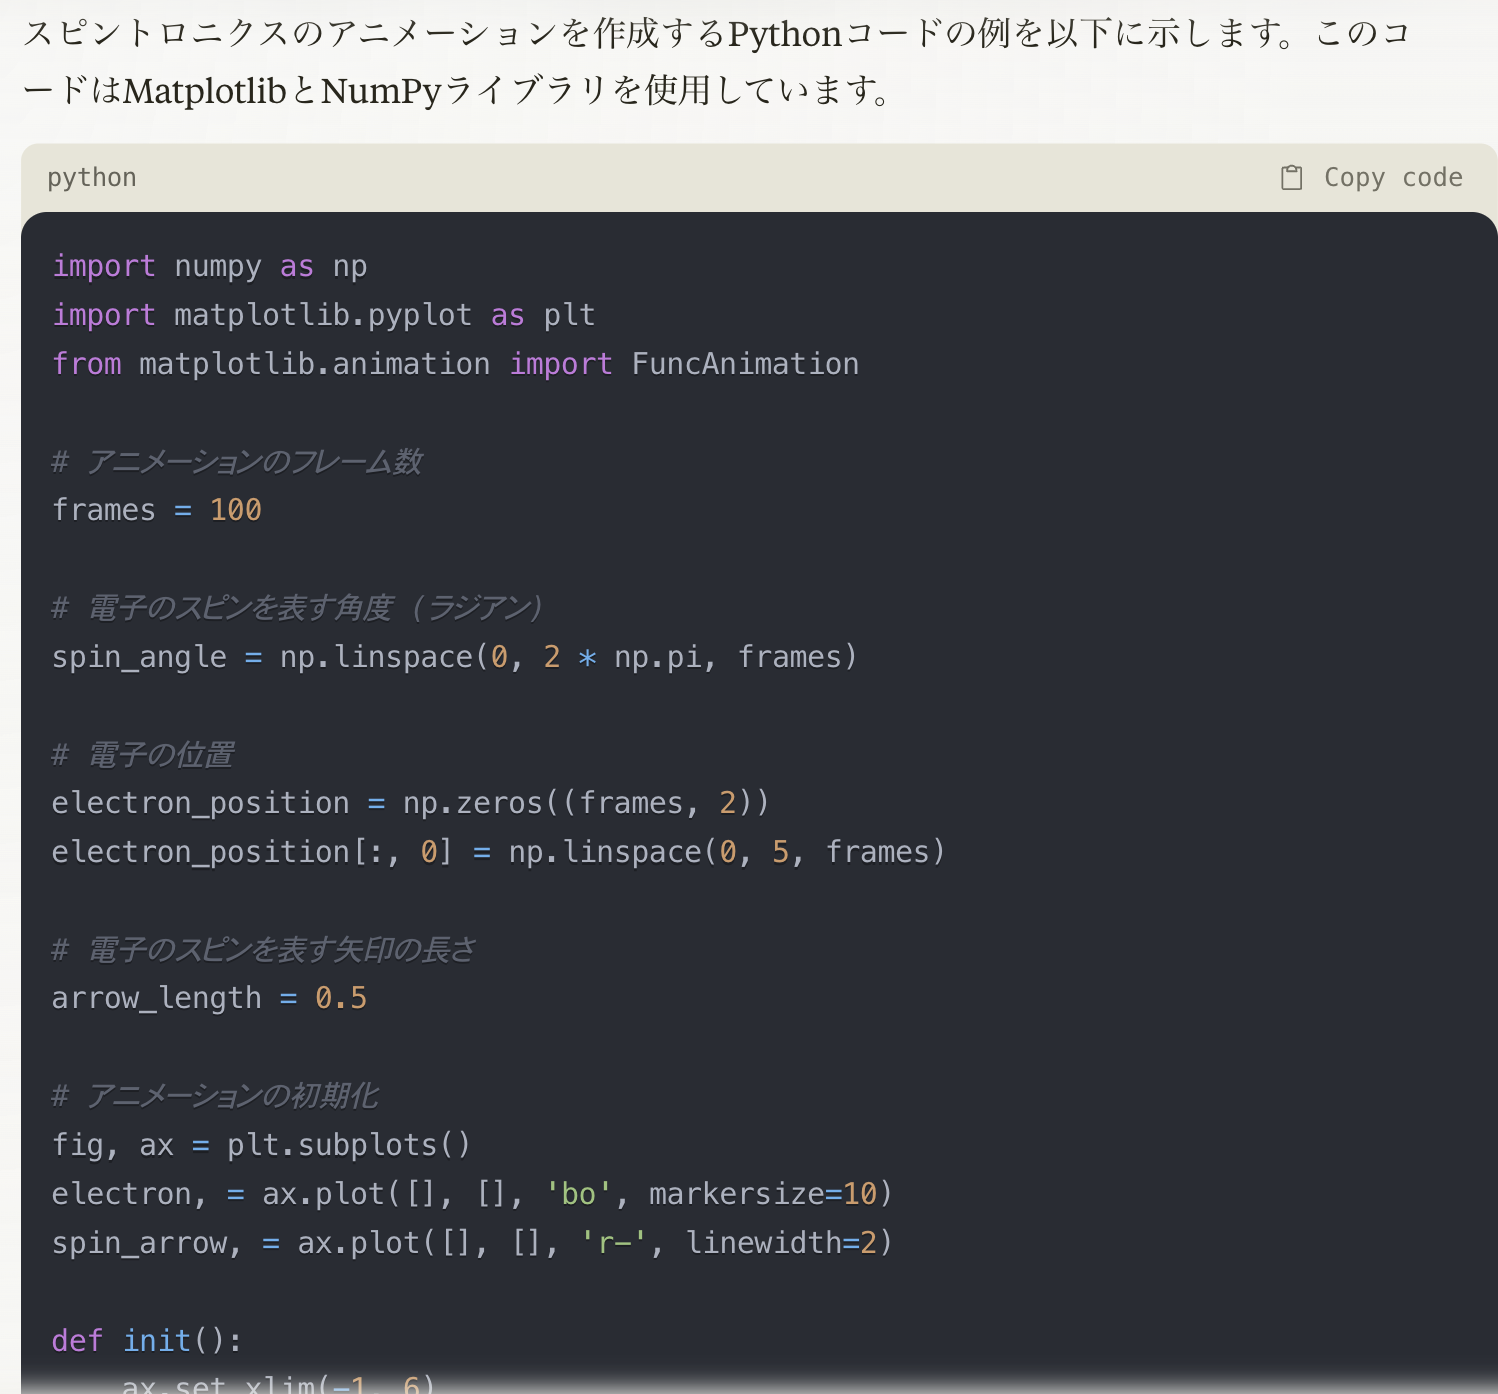Click the 電子の位置 comment line
This screenshot has height=1394, width=1498.
pyautogui.click(x=160, y=755)
